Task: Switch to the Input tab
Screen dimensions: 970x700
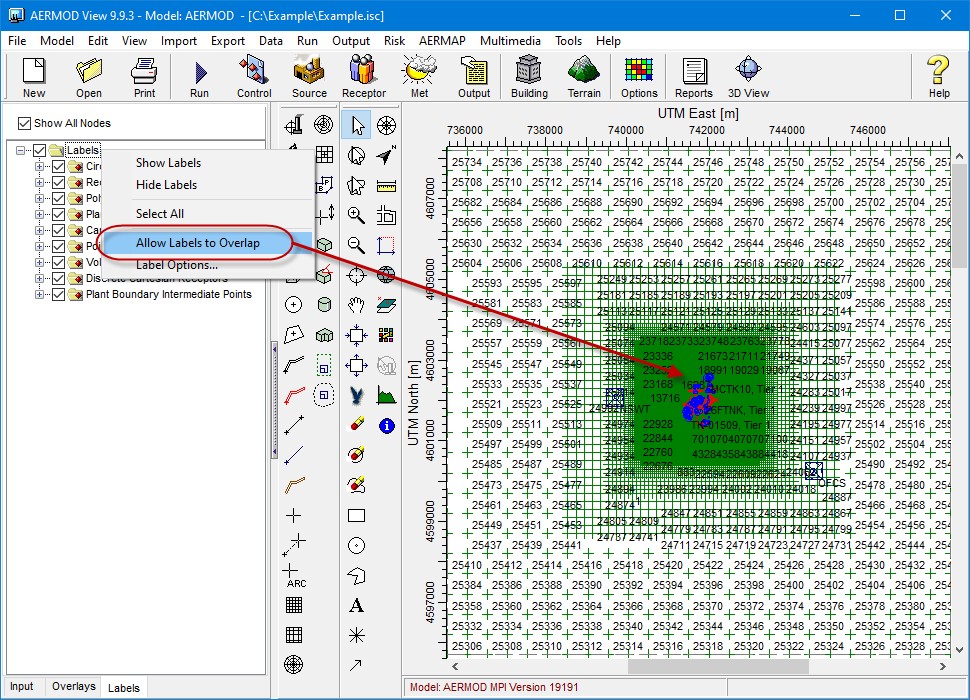Action: tap(22, 686)
